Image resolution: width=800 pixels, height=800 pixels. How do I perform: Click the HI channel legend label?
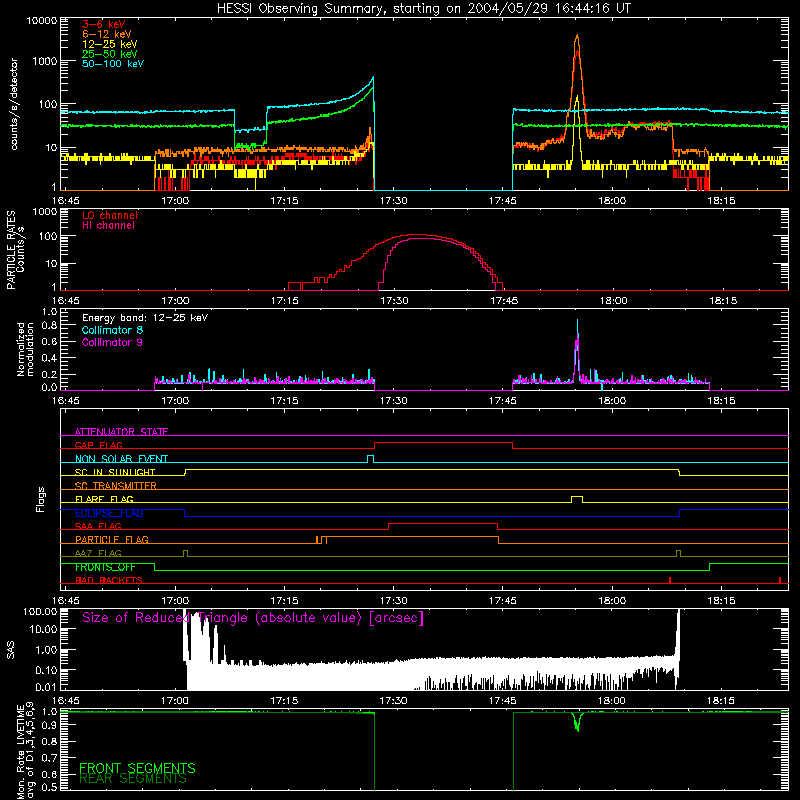(108, 226)
